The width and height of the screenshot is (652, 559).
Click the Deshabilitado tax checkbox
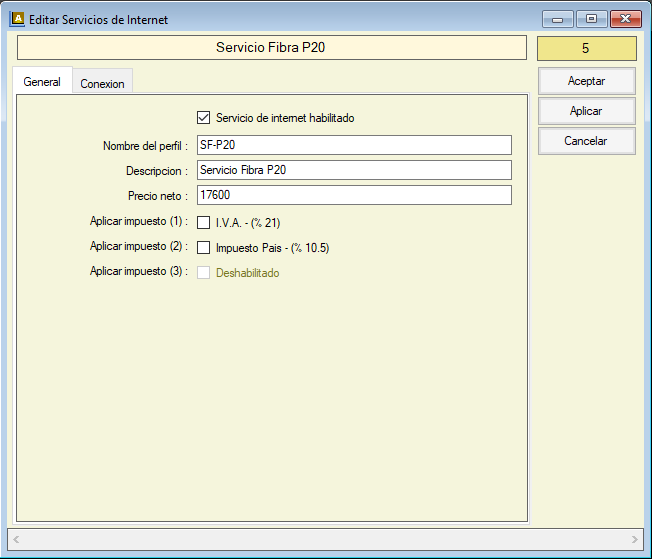tap(204, 273)
